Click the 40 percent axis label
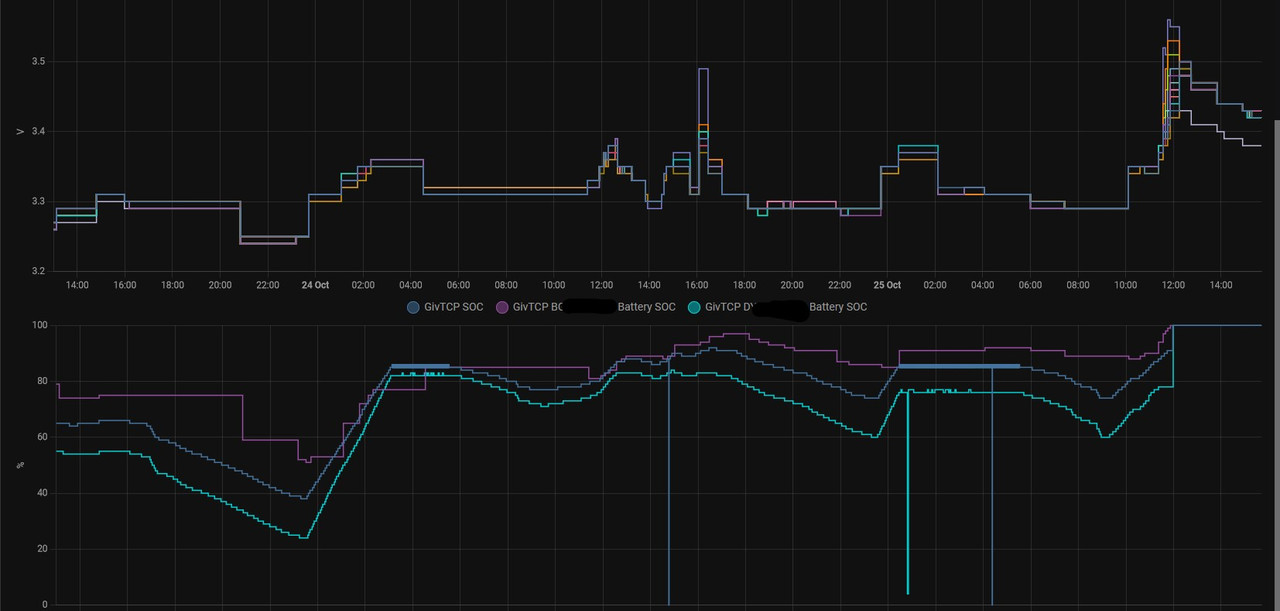This screenshot has width=1280, height=611. 42,493
